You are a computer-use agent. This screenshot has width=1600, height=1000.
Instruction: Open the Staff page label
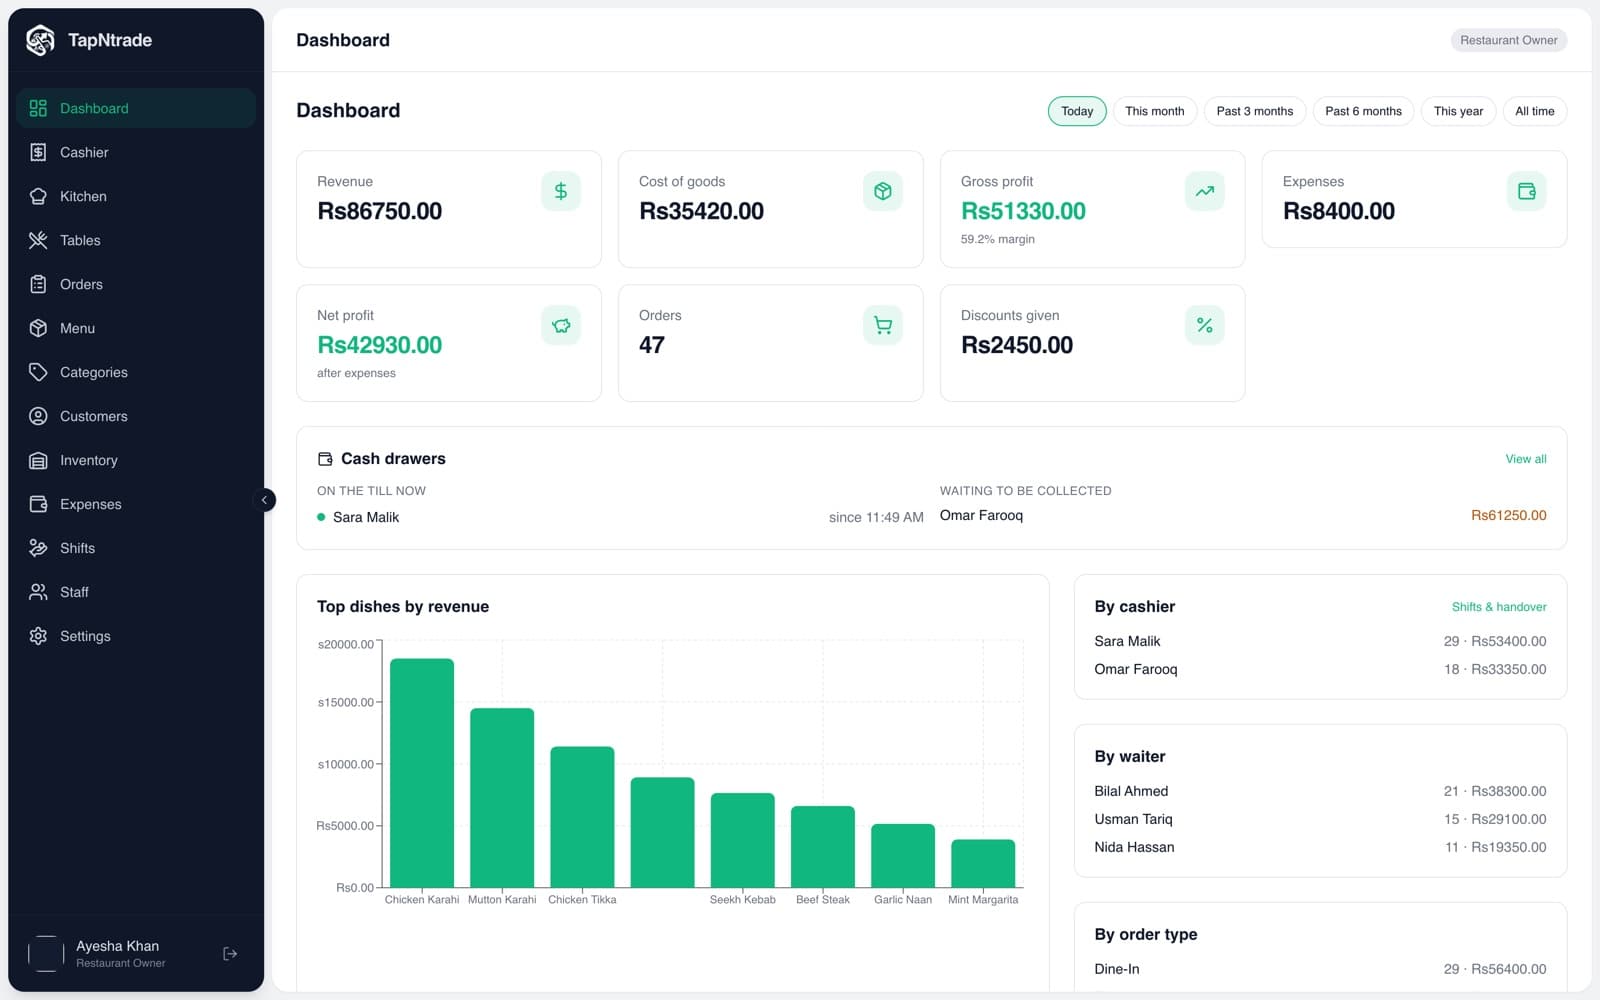pos(74,592)
